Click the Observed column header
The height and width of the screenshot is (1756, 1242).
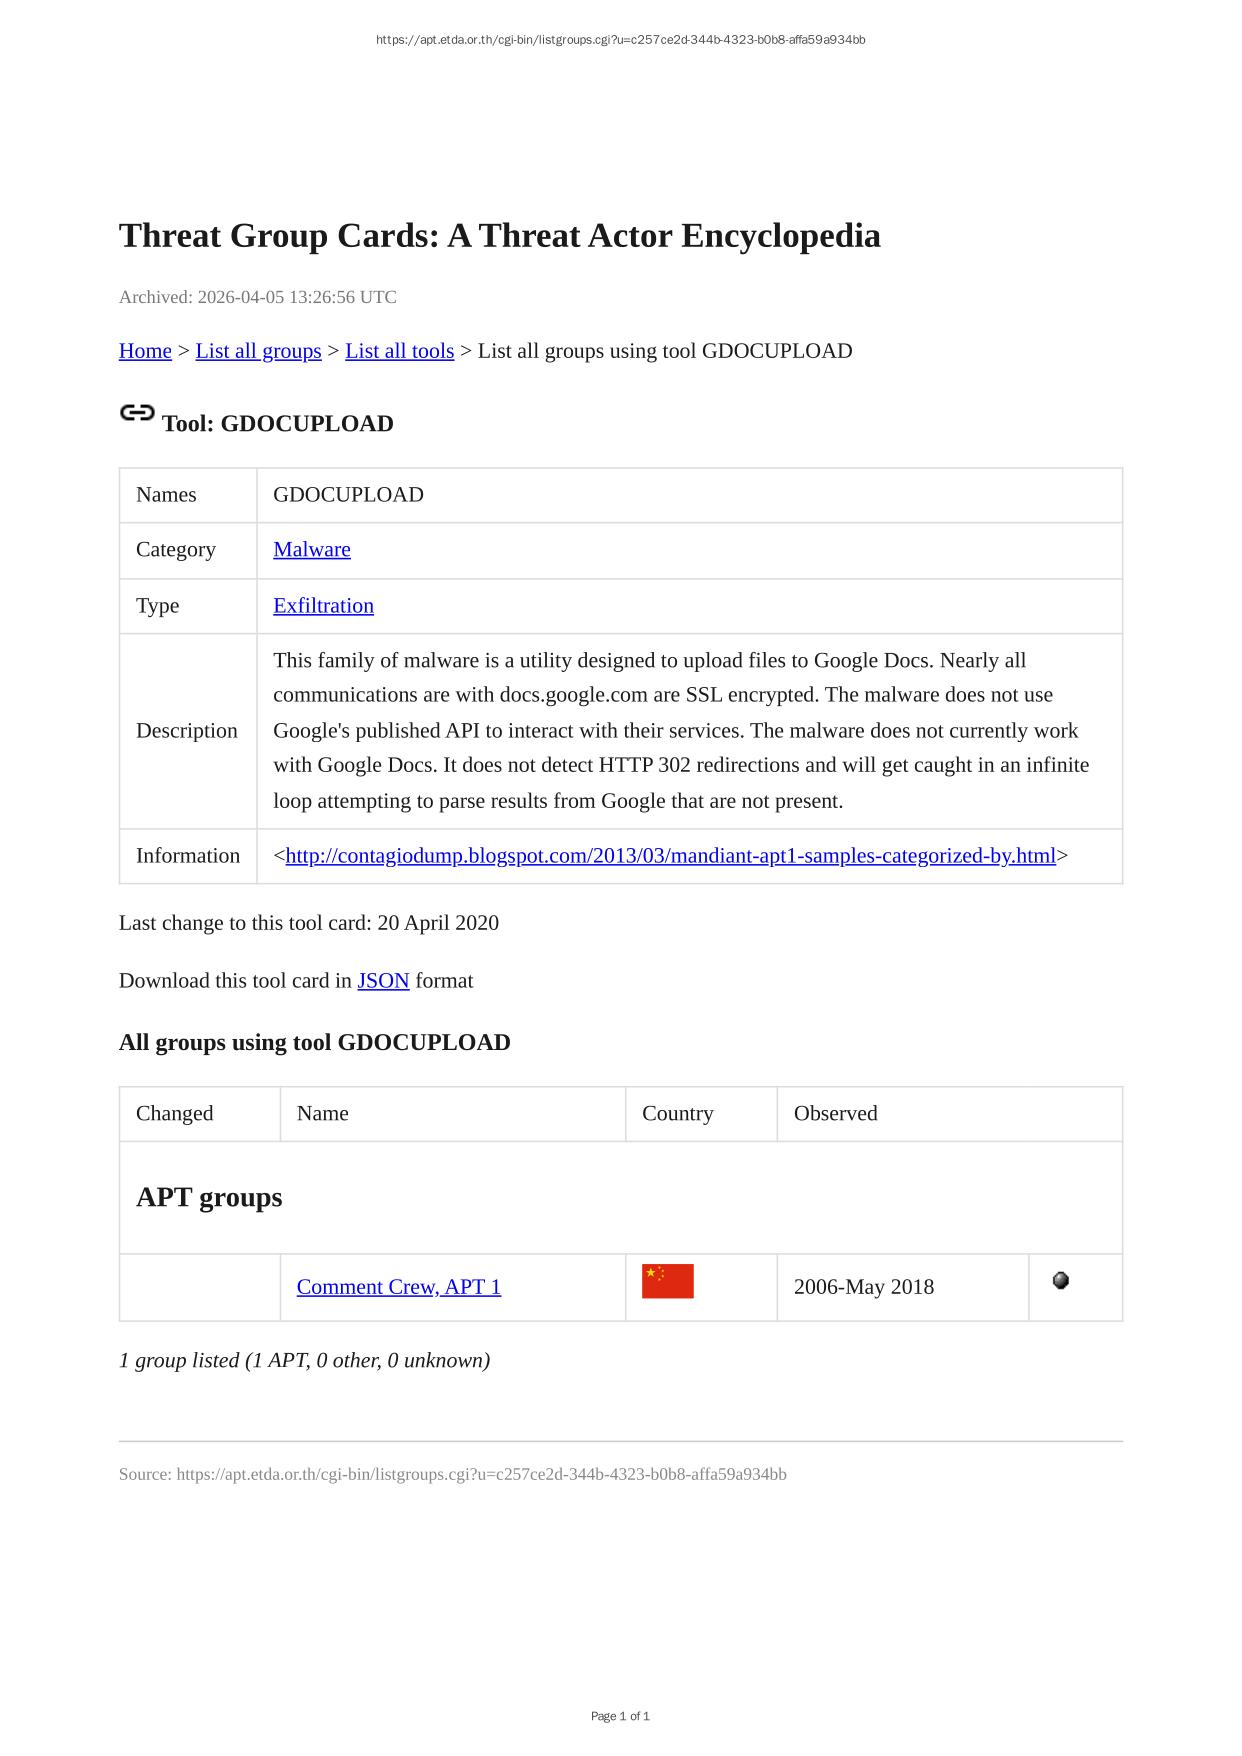tap(835, 1113)
